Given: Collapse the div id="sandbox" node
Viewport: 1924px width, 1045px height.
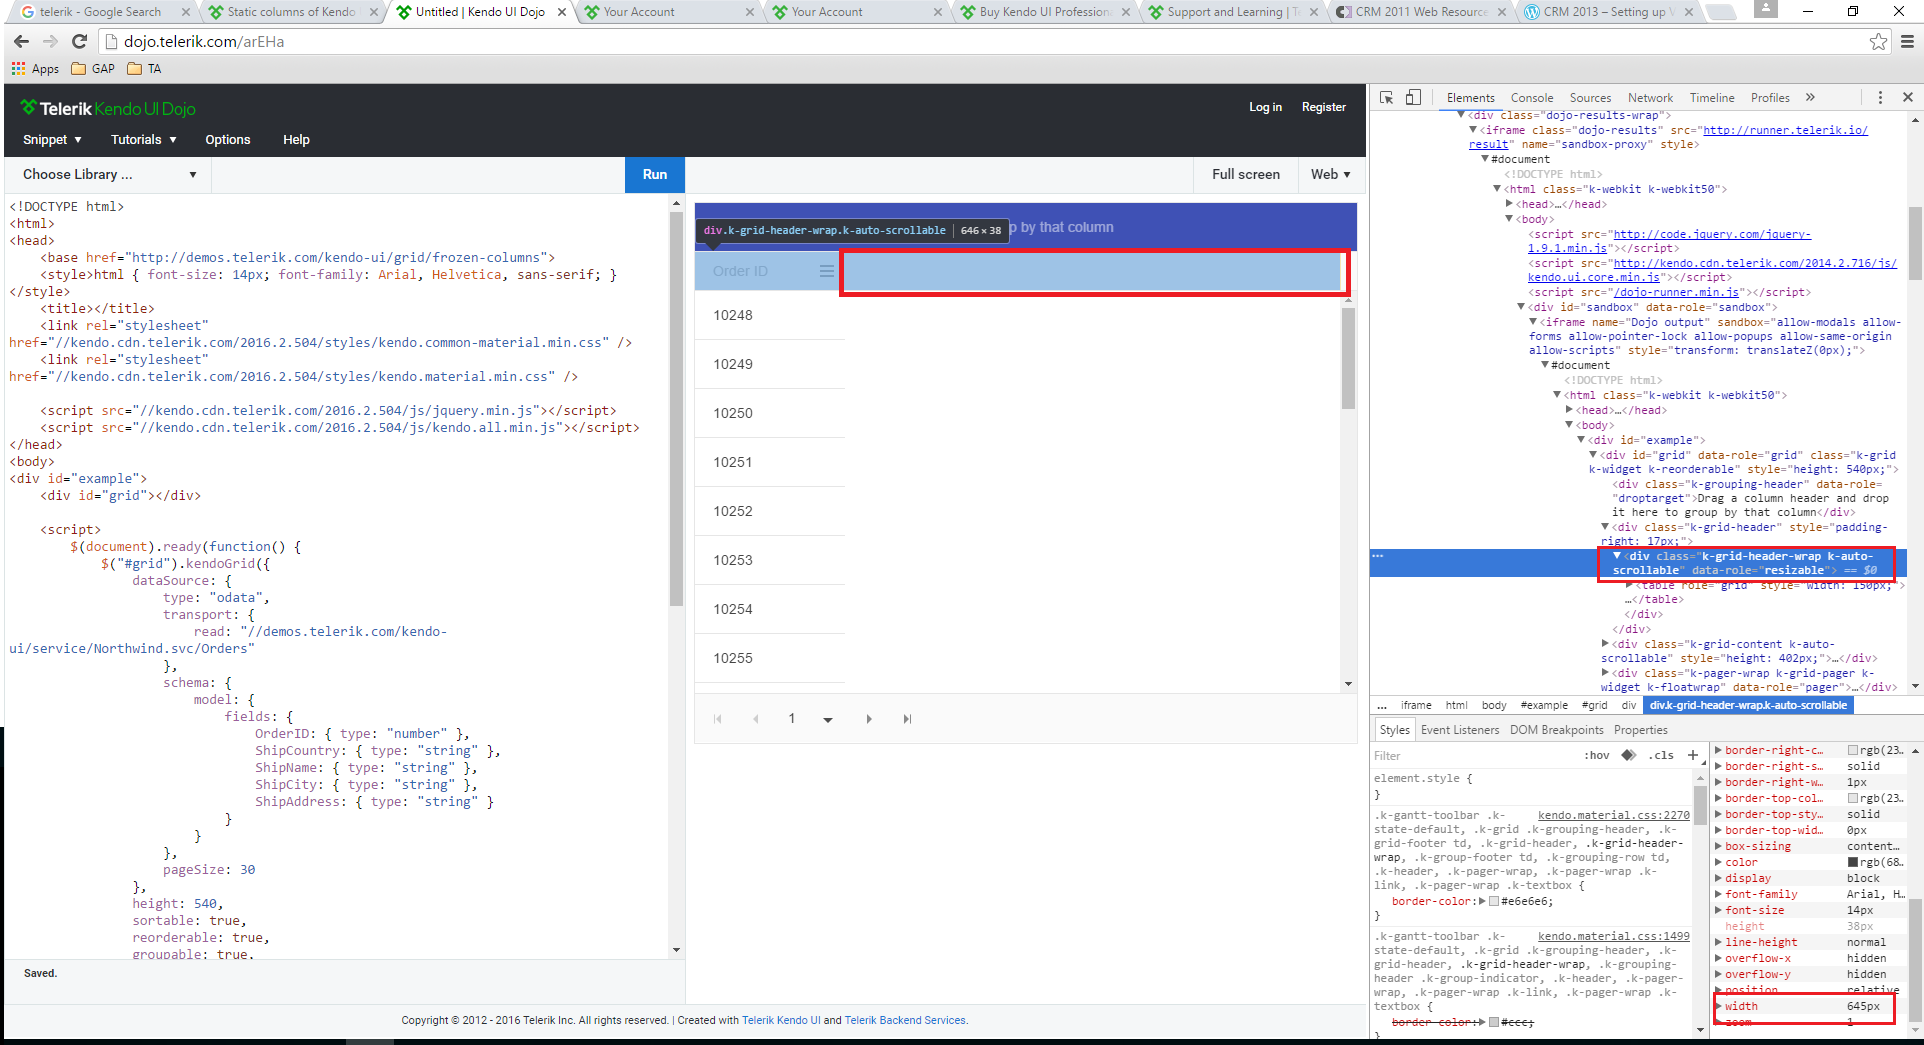Looking at the screenshot, I should 1522,307.
